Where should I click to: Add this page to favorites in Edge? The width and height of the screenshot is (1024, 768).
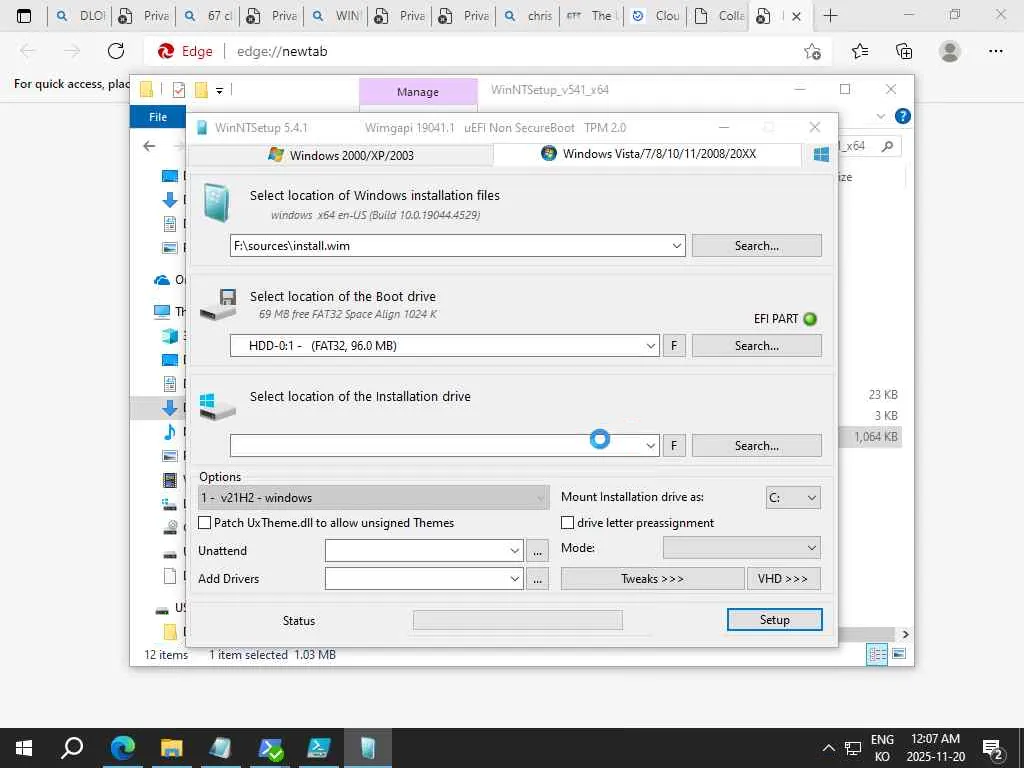point(812,51)
